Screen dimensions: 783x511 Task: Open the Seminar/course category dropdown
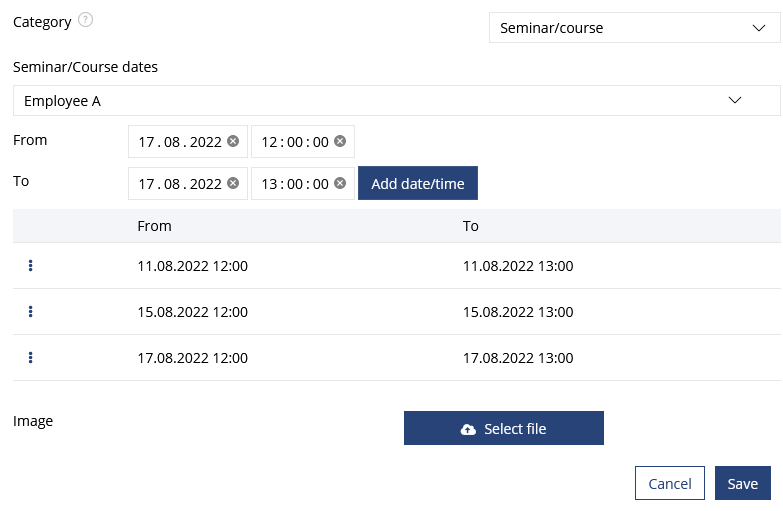click(x=634, y=28)
